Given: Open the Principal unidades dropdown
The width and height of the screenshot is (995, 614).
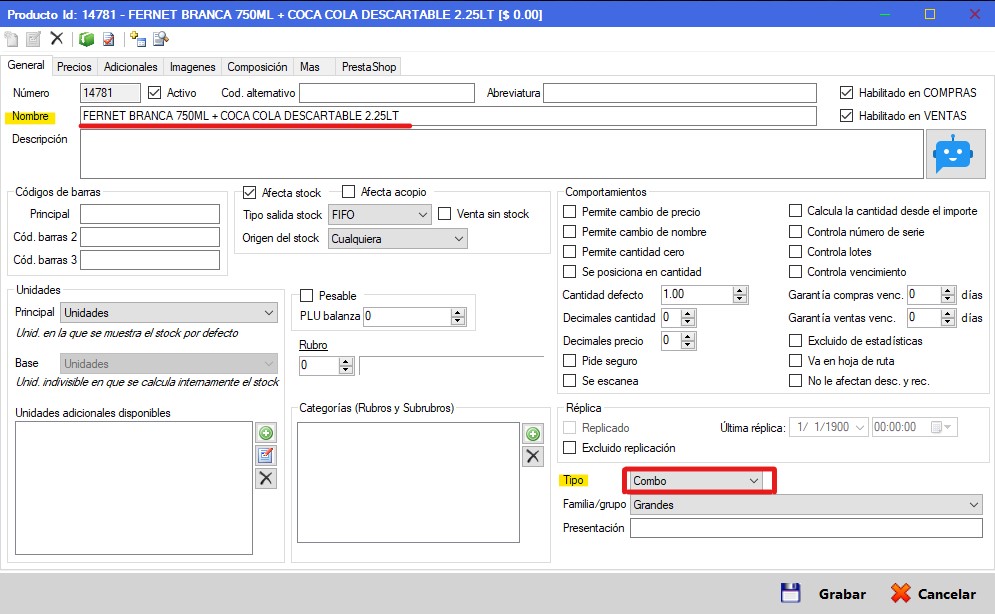Looking at the screenshot, I should 169,313.
